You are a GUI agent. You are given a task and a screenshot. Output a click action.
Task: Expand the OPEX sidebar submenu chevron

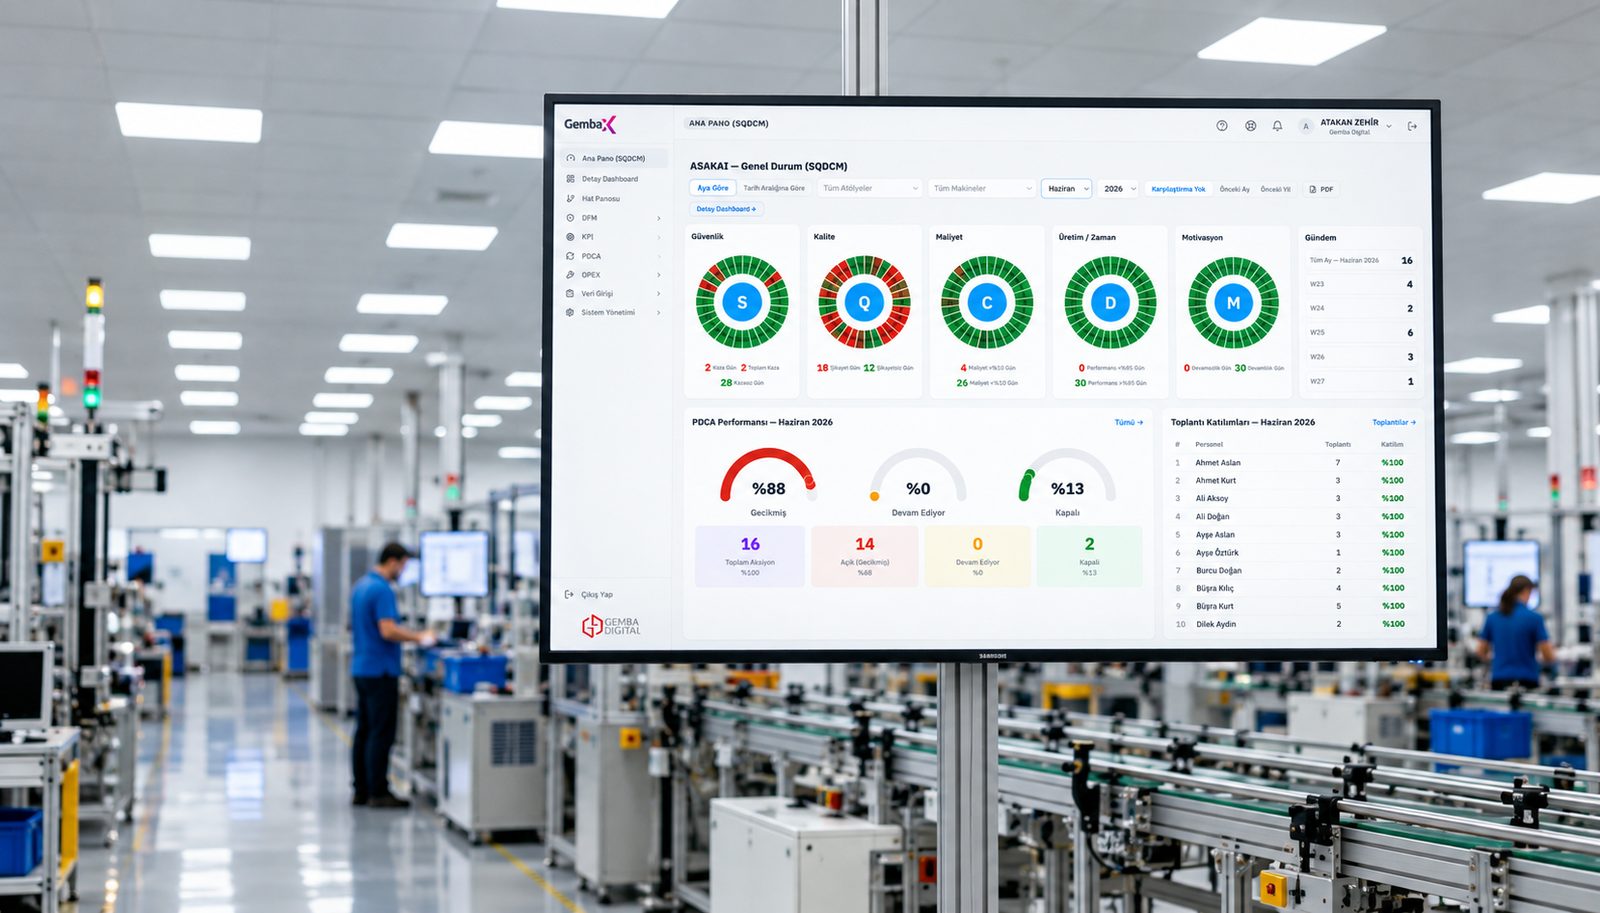pyautogui.click(x=658, y=275)
